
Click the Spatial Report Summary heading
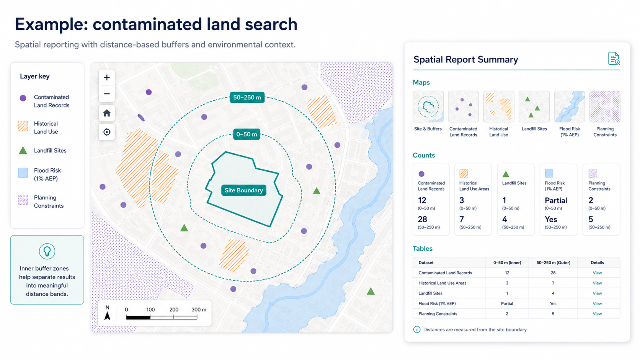point(465,60)
